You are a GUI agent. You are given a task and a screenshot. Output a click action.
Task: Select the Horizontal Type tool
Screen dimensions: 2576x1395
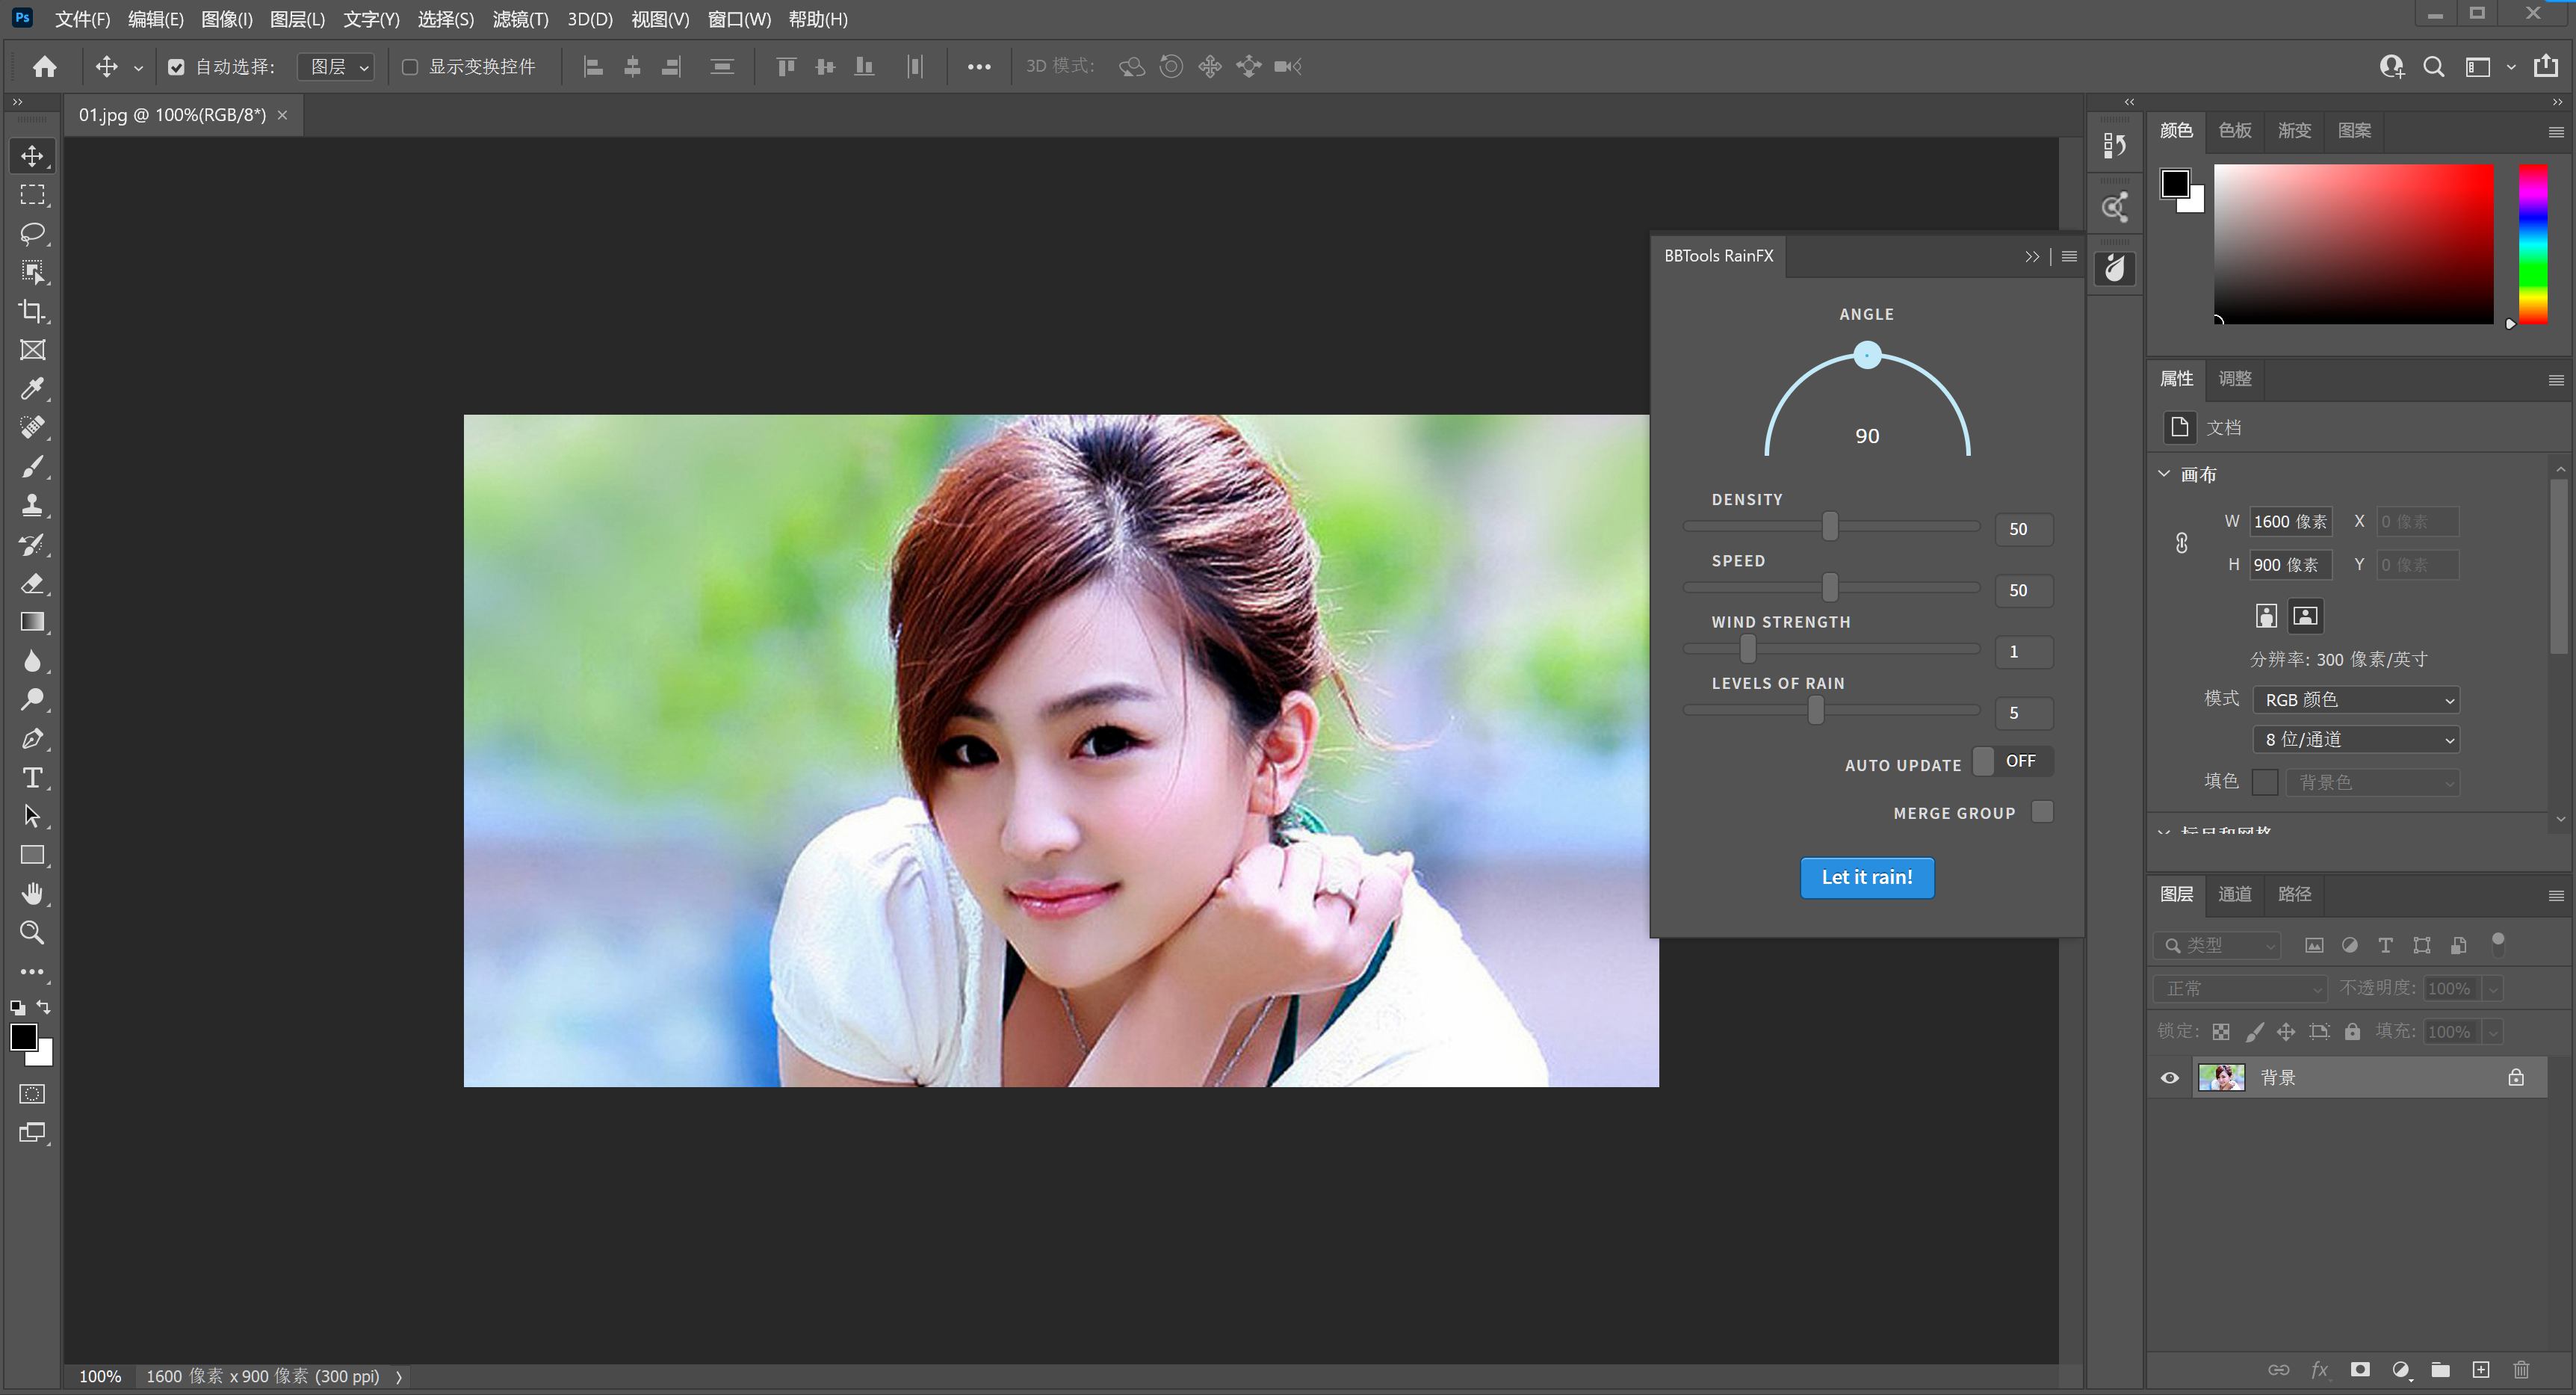(32, 778)
